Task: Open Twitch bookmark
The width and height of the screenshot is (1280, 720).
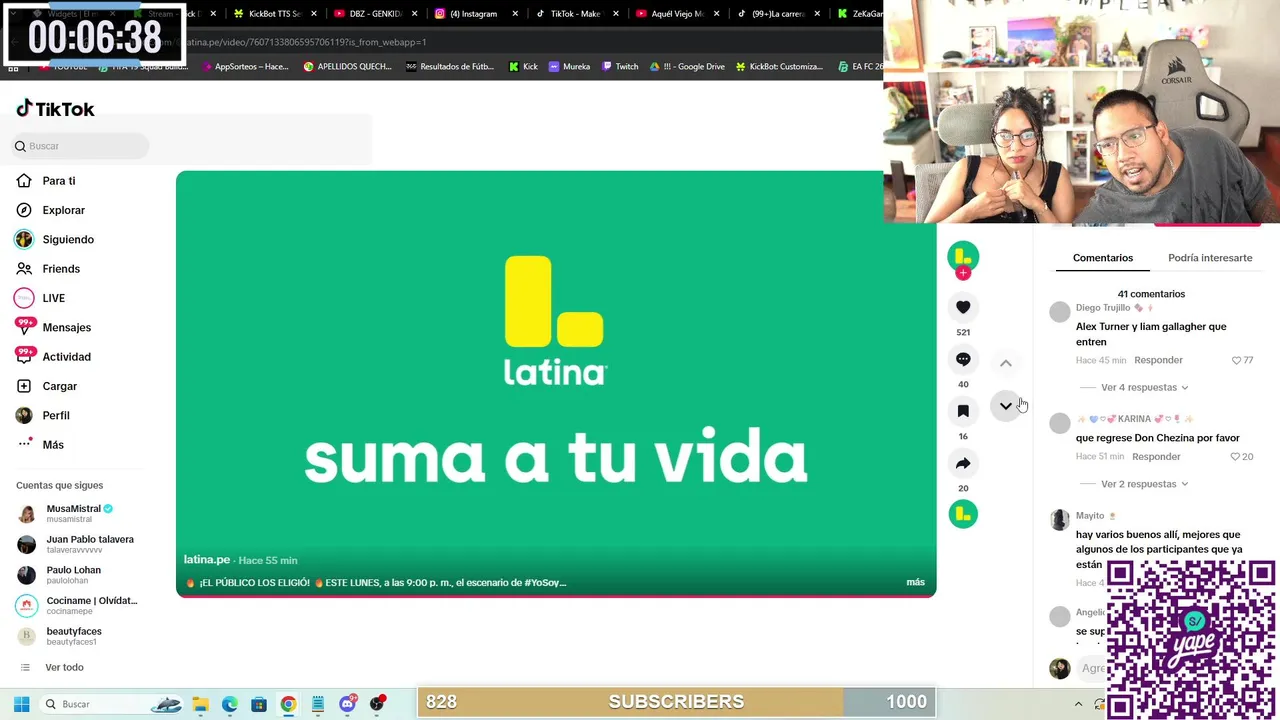Action: point(619,67)
